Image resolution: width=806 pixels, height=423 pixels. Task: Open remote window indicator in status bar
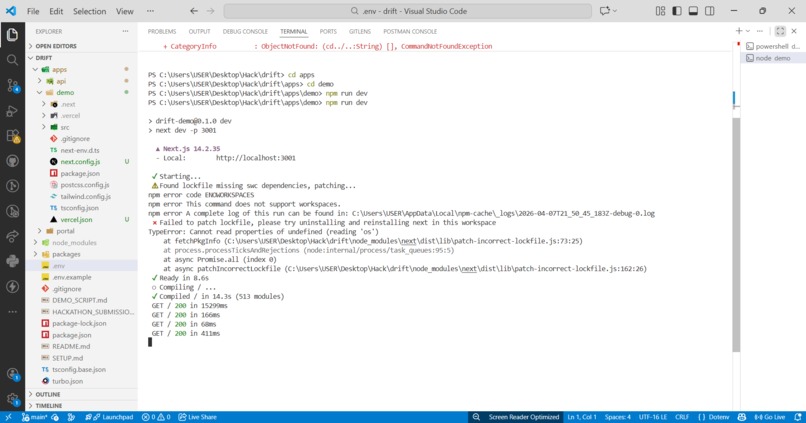8,417
